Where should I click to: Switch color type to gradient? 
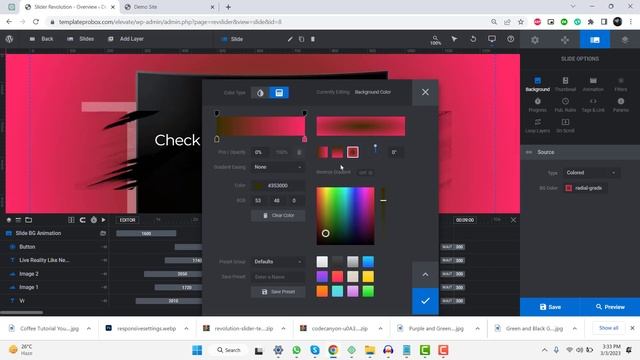coord(279,93)
